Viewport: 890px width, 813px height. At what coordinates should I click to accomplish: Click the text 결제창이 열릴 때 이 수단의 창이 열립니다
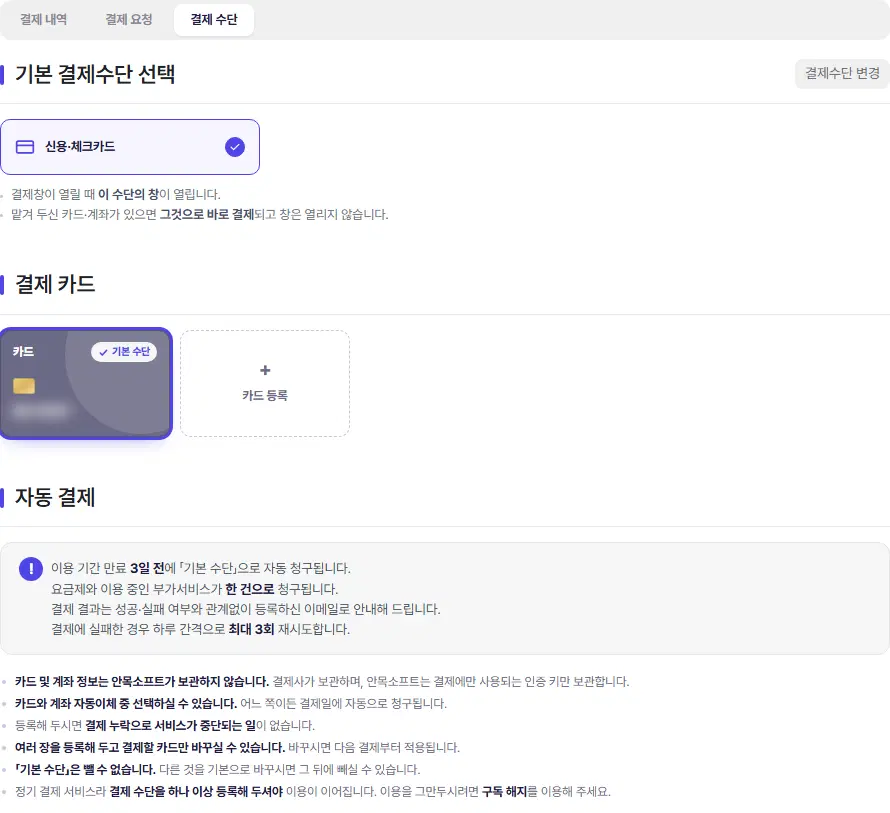point(116,194)
